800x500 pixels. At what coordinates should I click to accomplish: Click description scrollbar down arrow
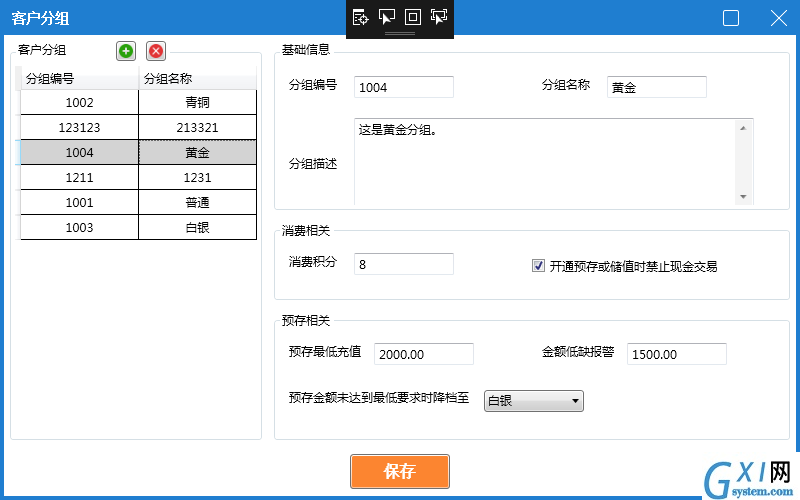(743, 196)
